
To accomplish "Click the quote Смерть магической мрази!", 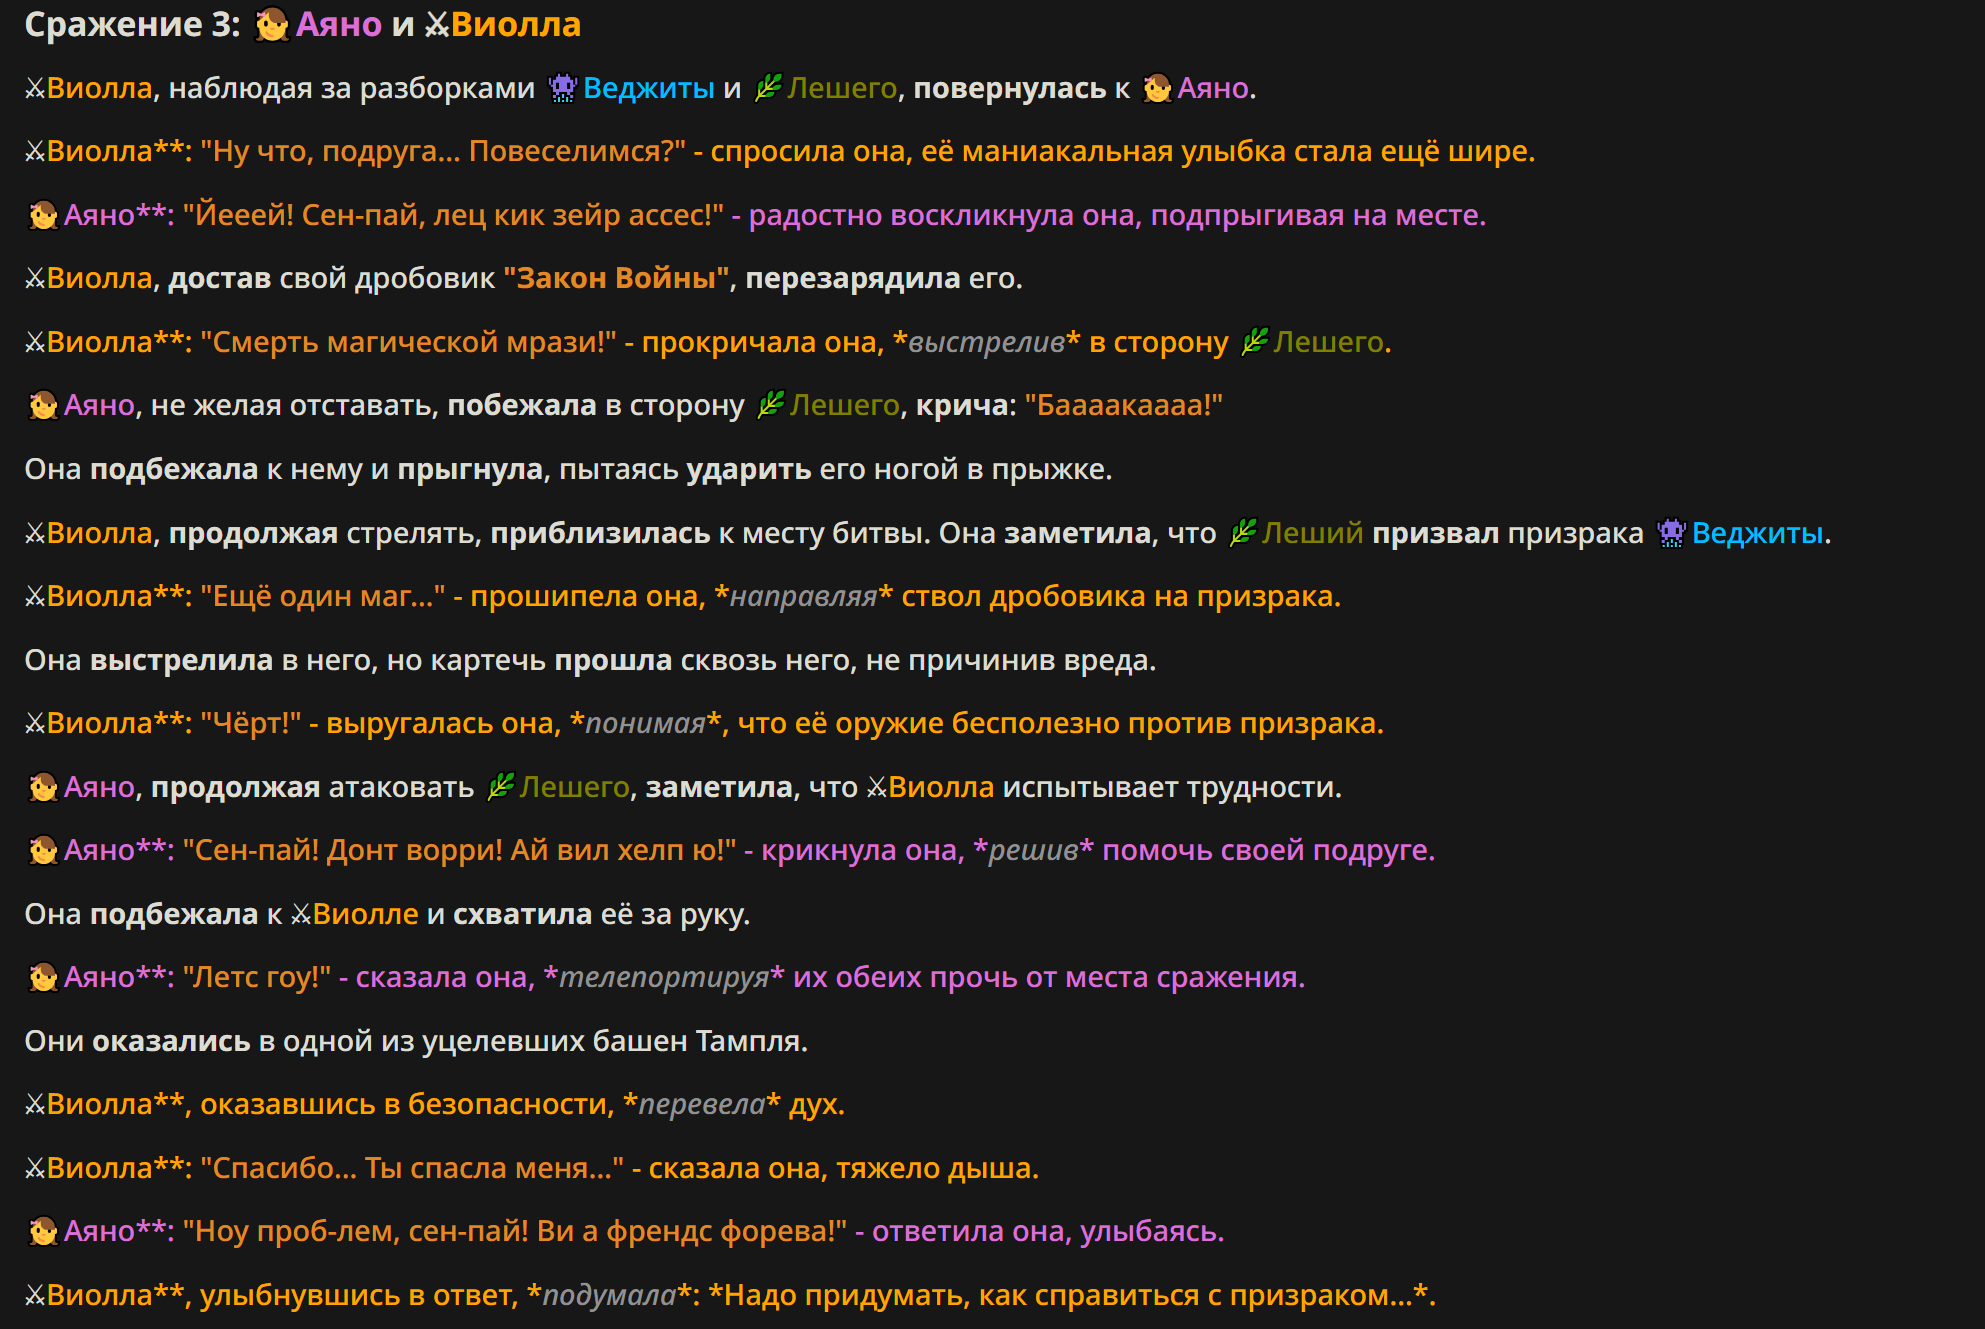I will pyautogui.click(x=409, y=342).
